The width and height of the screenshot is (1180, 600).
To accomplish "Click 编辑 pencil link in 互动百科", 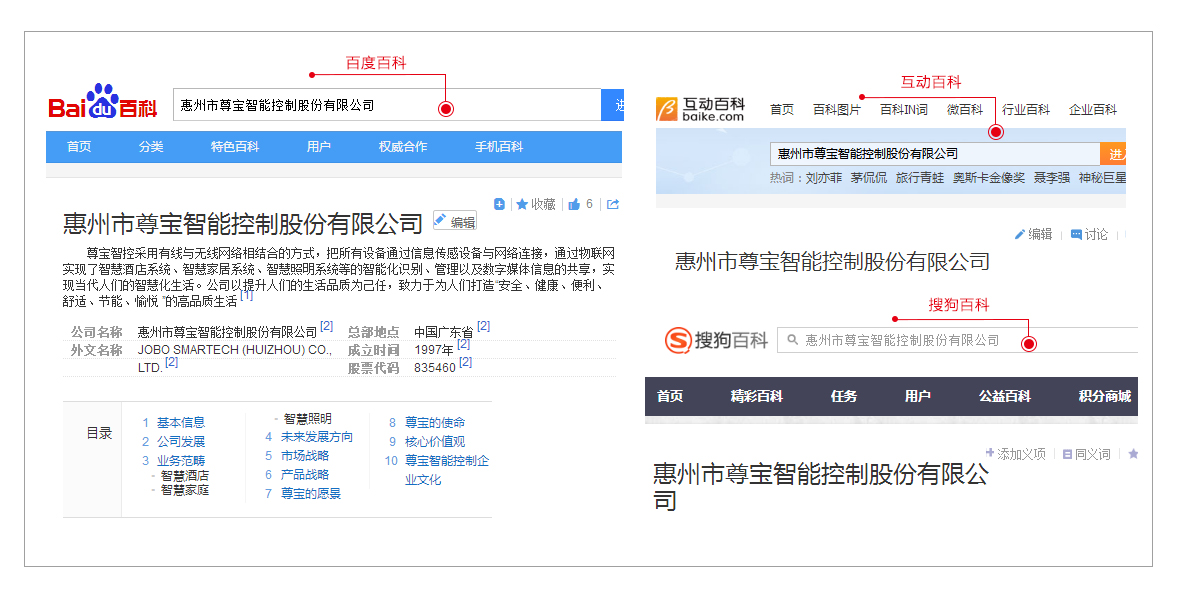I will (1033, 234).
